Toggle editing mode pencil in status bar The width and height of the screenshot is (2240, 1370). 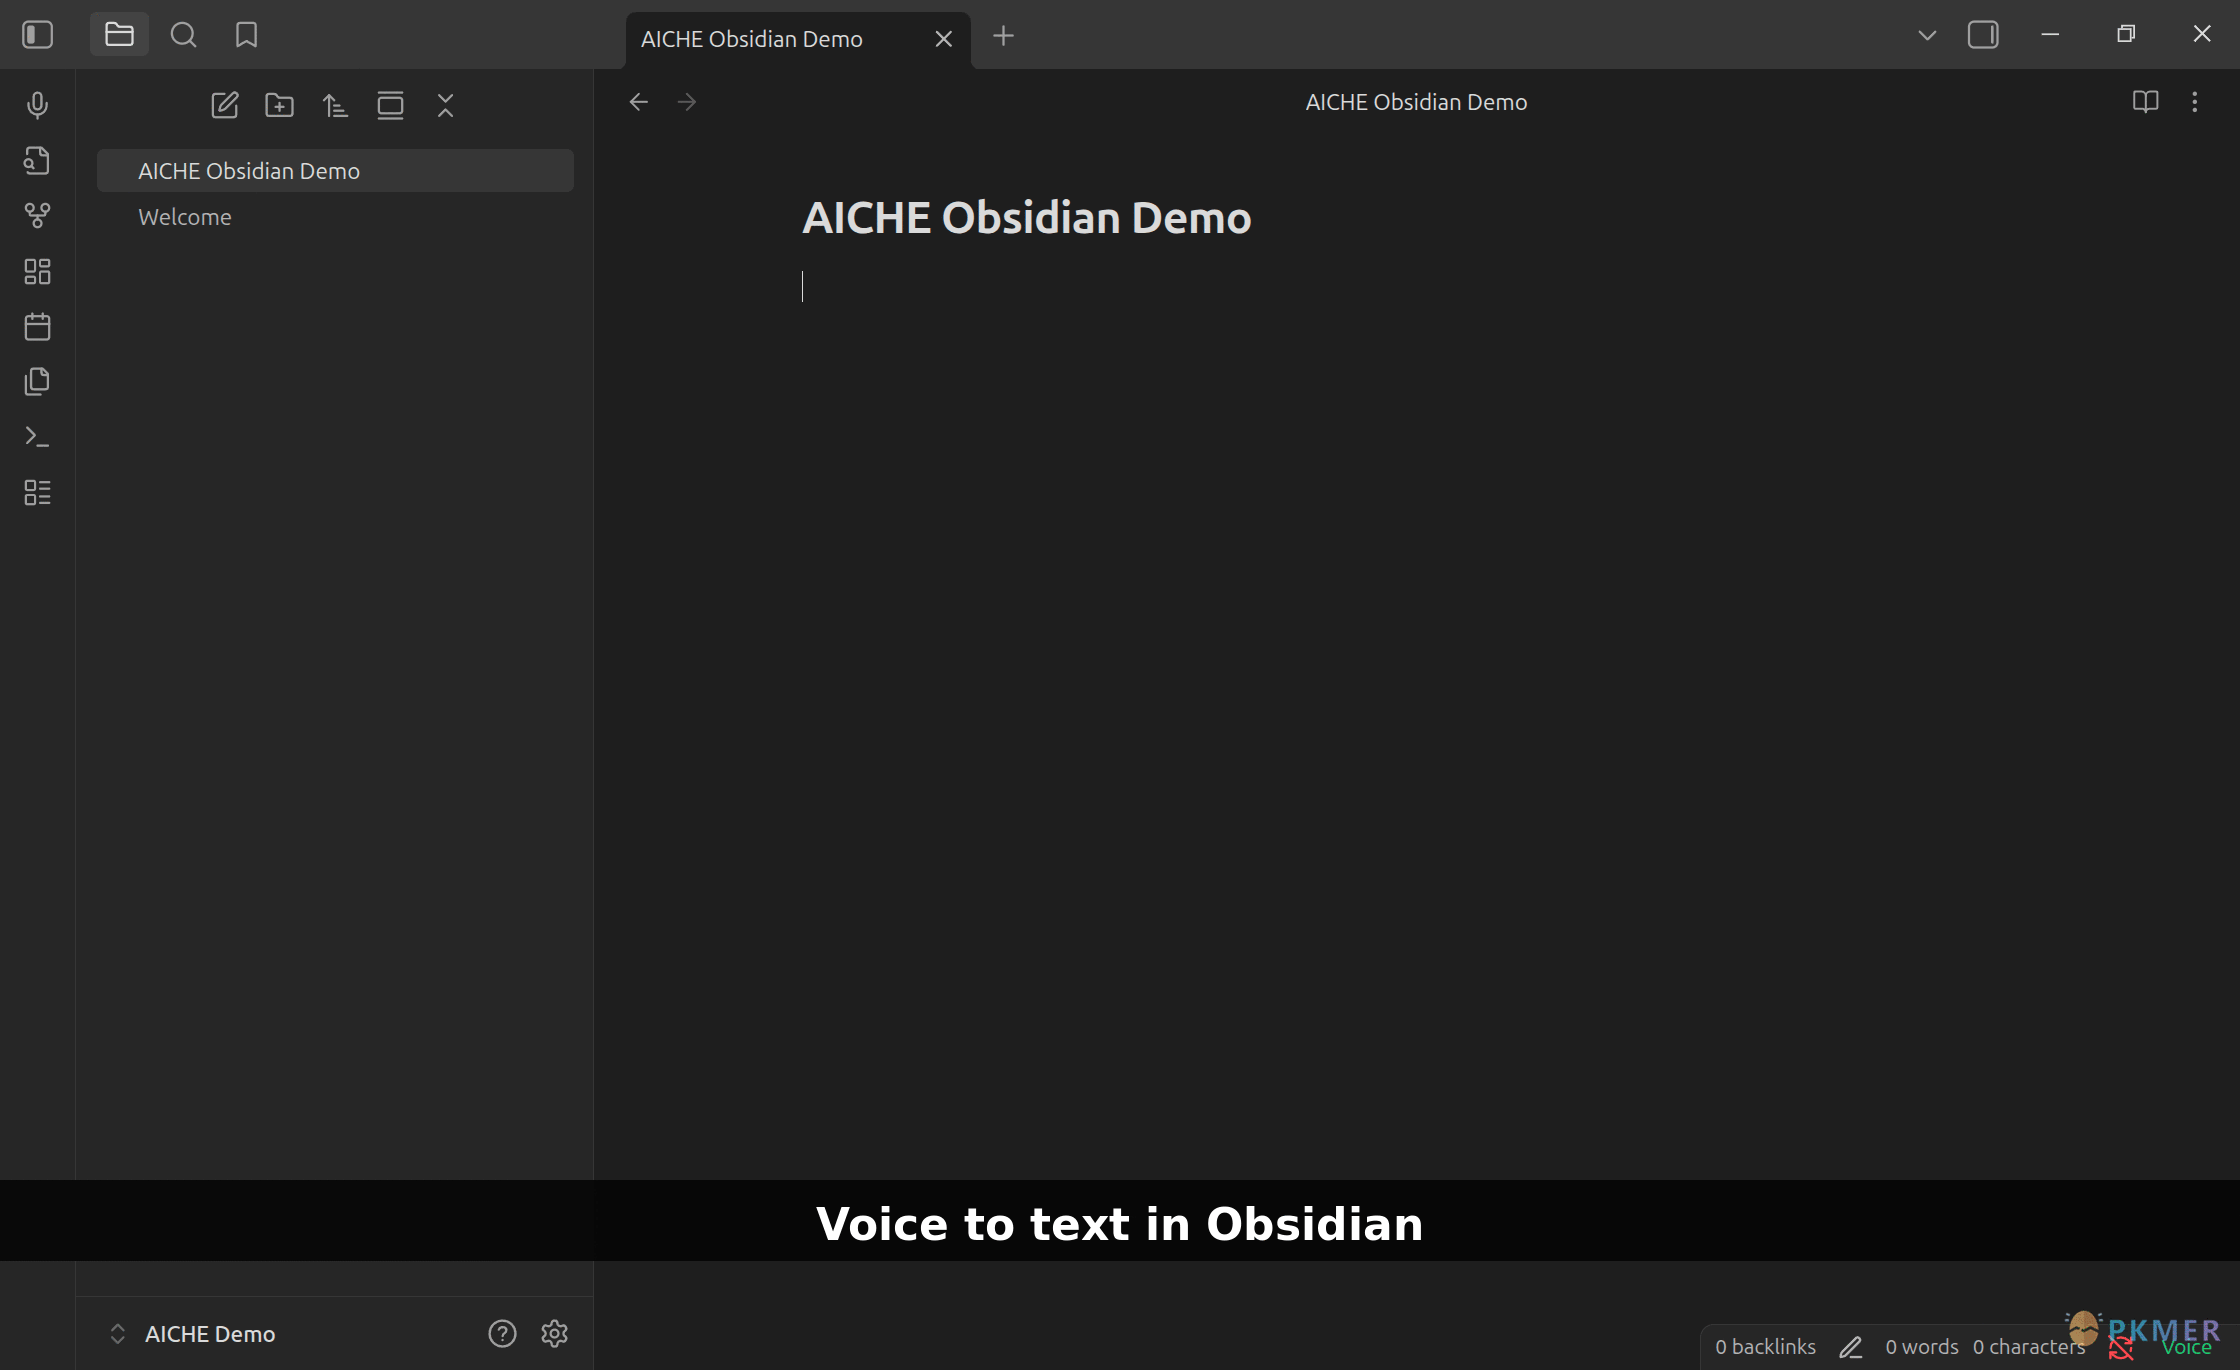point(1851,1347)
